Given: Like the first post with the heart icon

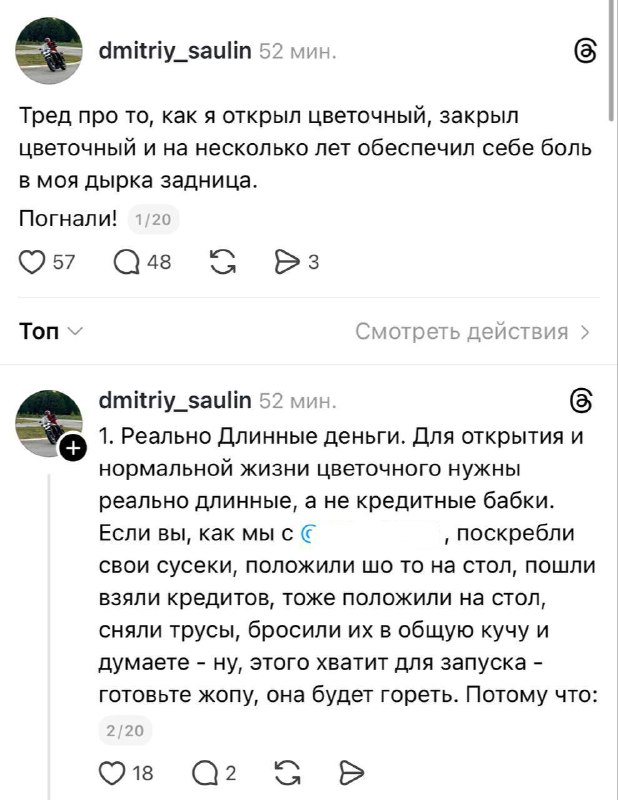Looking at the screenshot, I should pyautogui.click(x=31, y=262).
